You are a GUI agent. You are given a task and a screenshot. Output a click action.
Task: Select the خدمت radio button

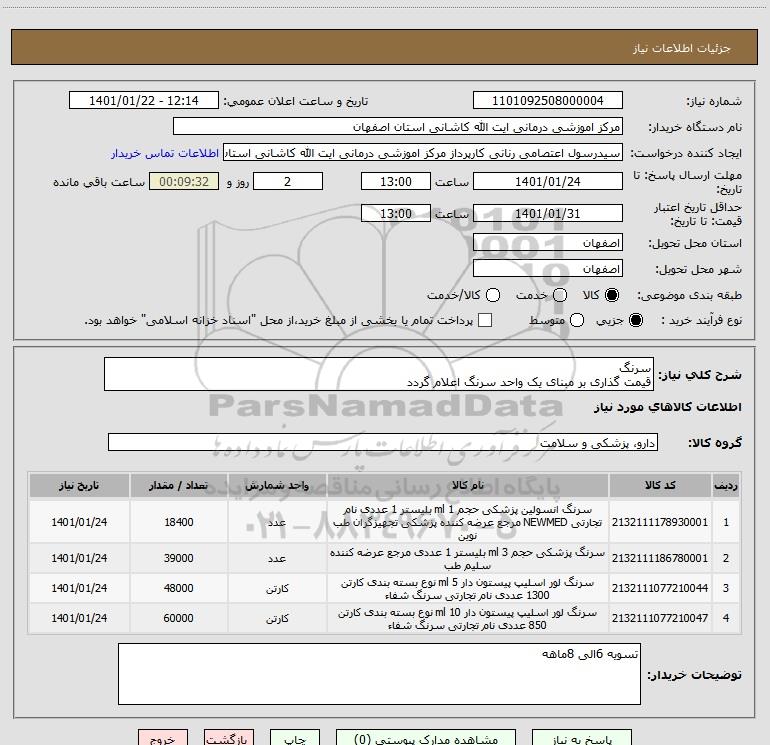pyautogui.click(x=560, y=295)
